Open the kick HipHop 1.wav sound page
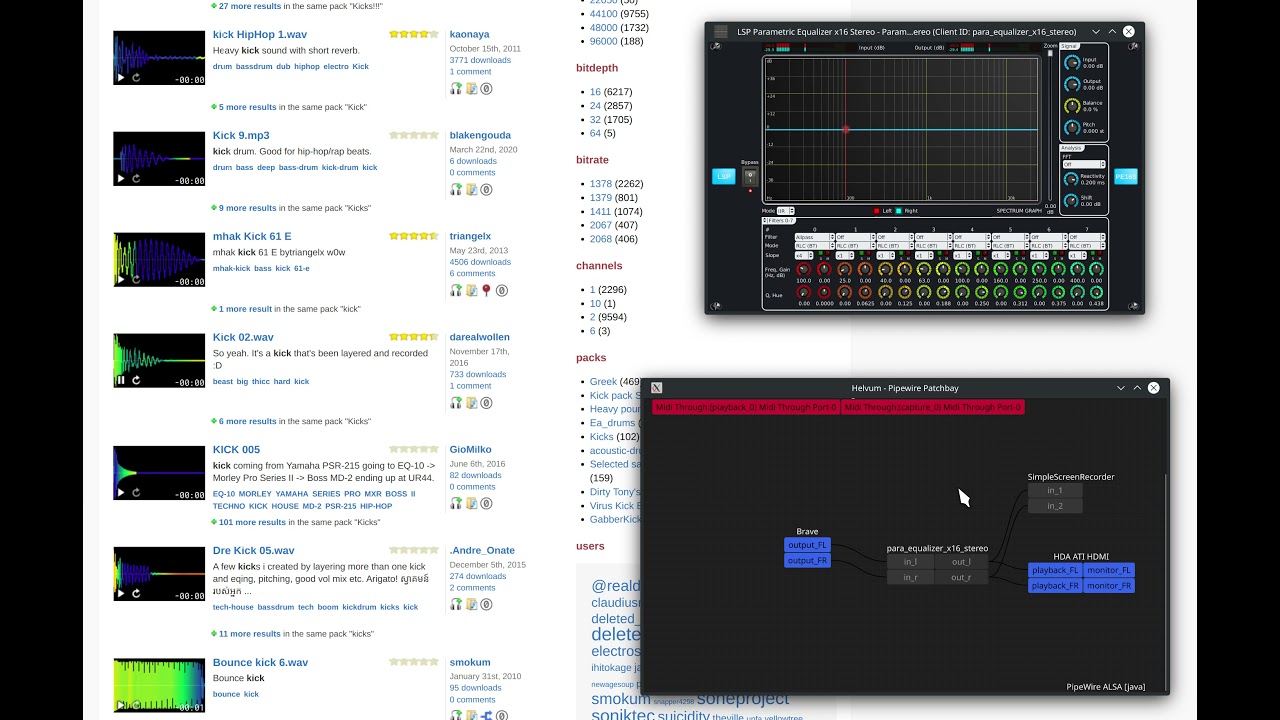The width and height of the screenshot is (1280, 720). tap(260, 34)
